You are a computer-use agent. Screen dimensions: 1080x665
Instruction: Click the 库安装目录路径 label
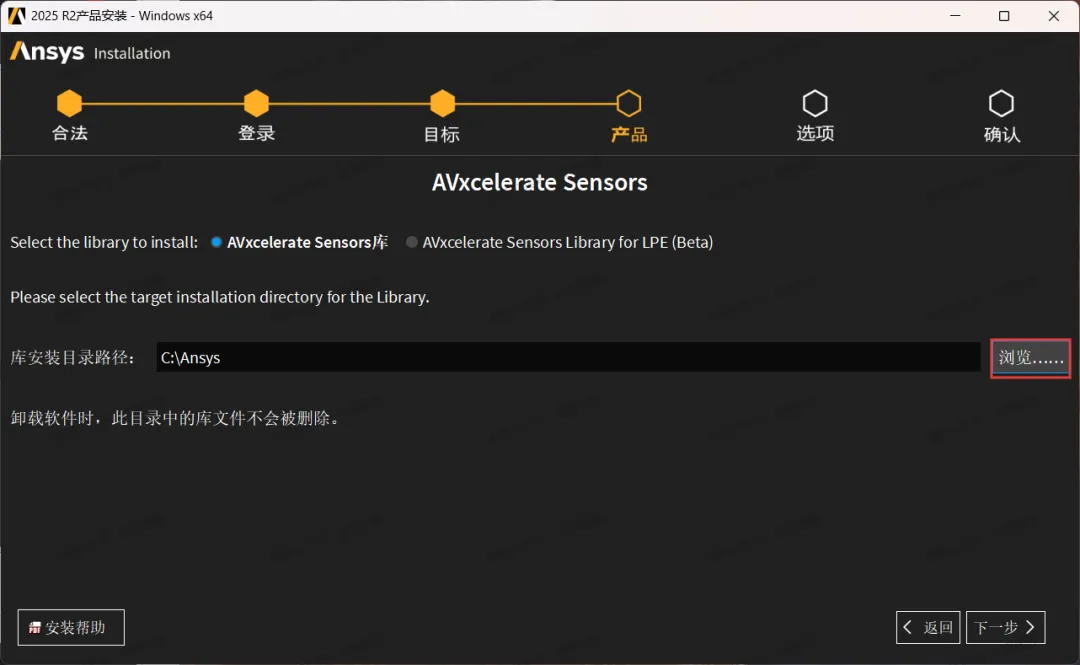pos(73,358)
